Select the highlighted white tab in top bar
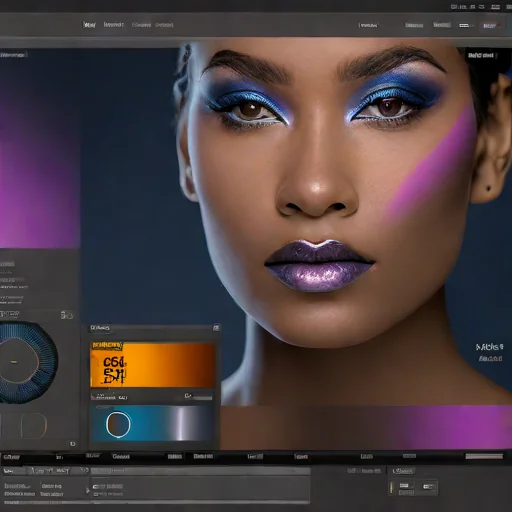This screenshot has height=512, width=512. point(89,25)
